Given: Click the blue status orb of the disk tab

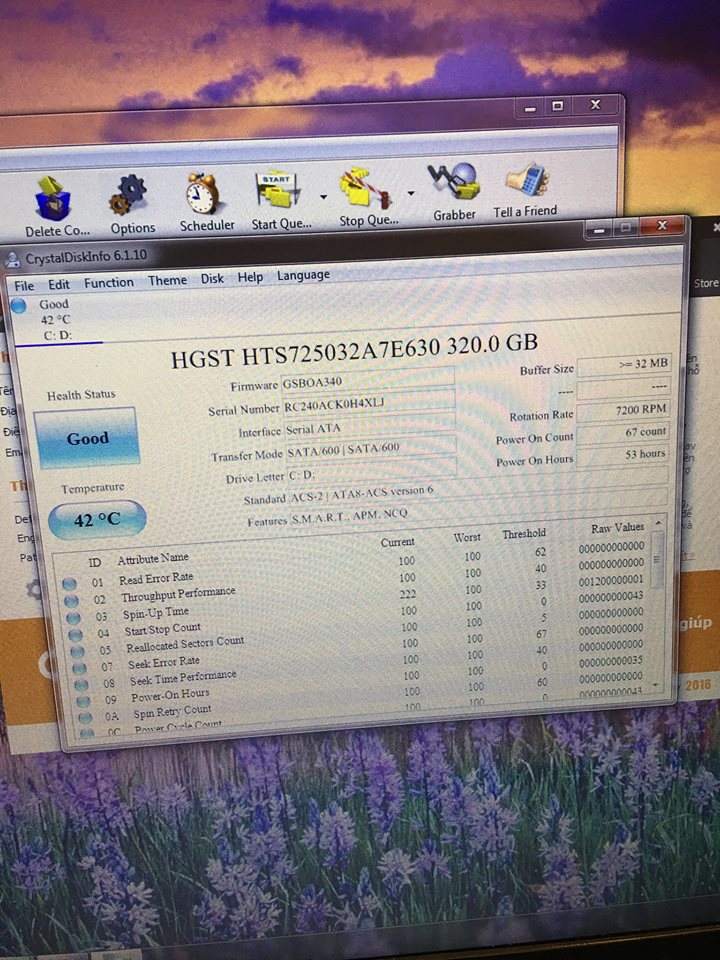Looking at the screenshot, I should pyautogui.click(x=19, y=305).
